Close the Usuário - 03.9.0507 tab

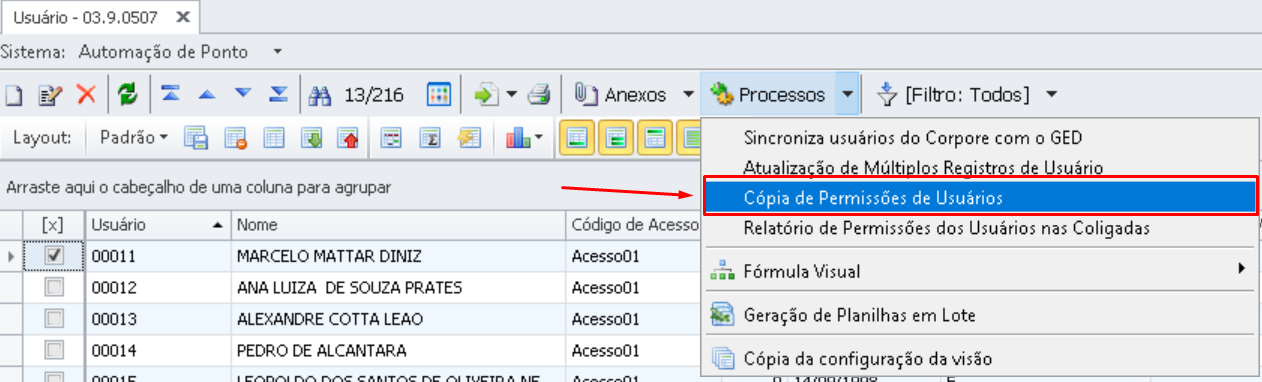click(181, 17)
